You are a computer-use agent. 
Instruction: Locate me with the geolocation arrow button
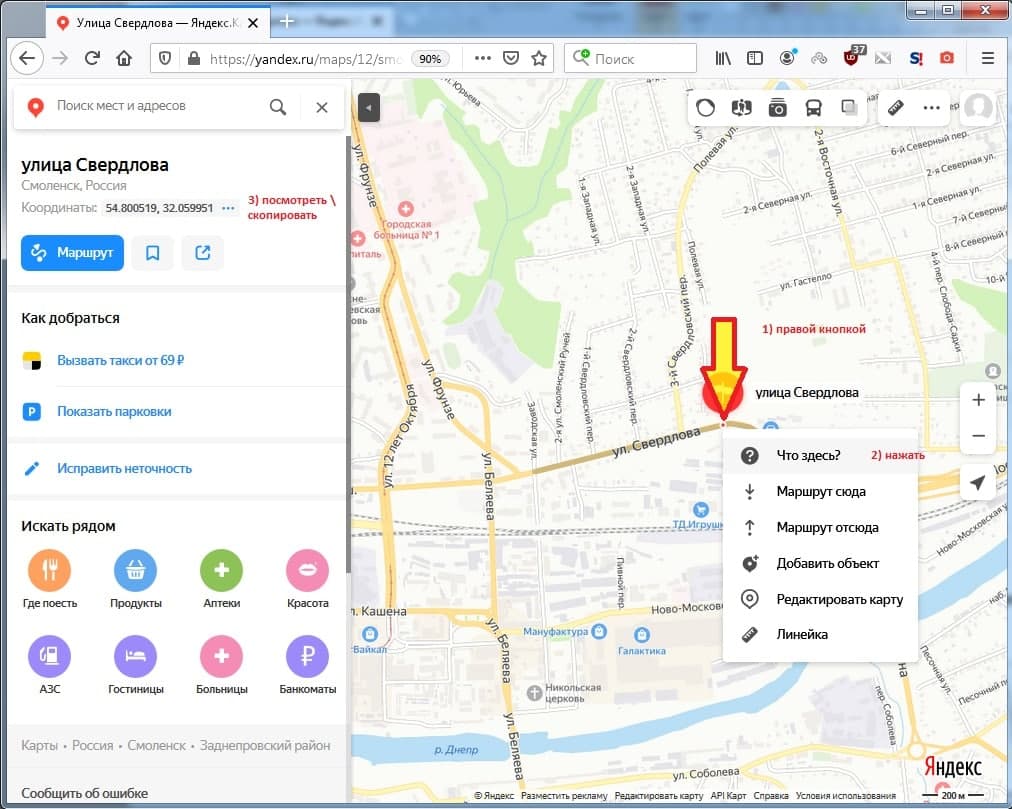pyautogui.click(x=978, y=482)
